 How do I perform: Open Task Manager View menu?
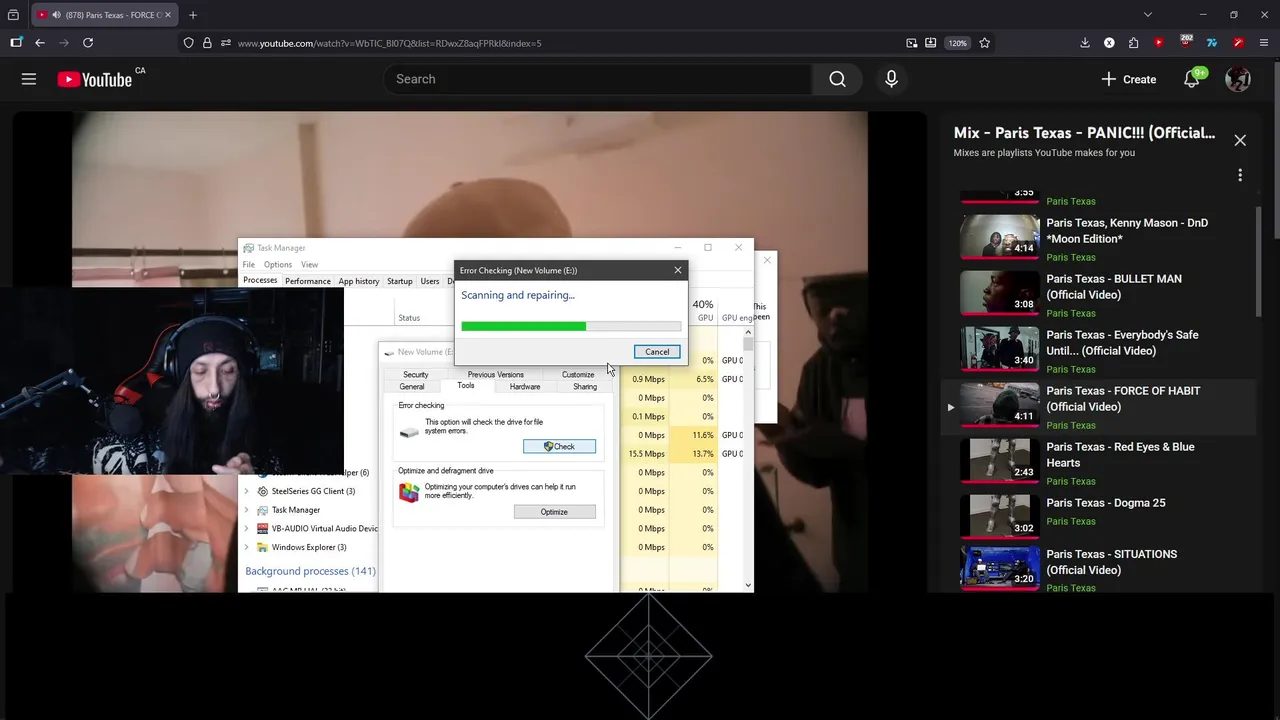pos(310,265)
